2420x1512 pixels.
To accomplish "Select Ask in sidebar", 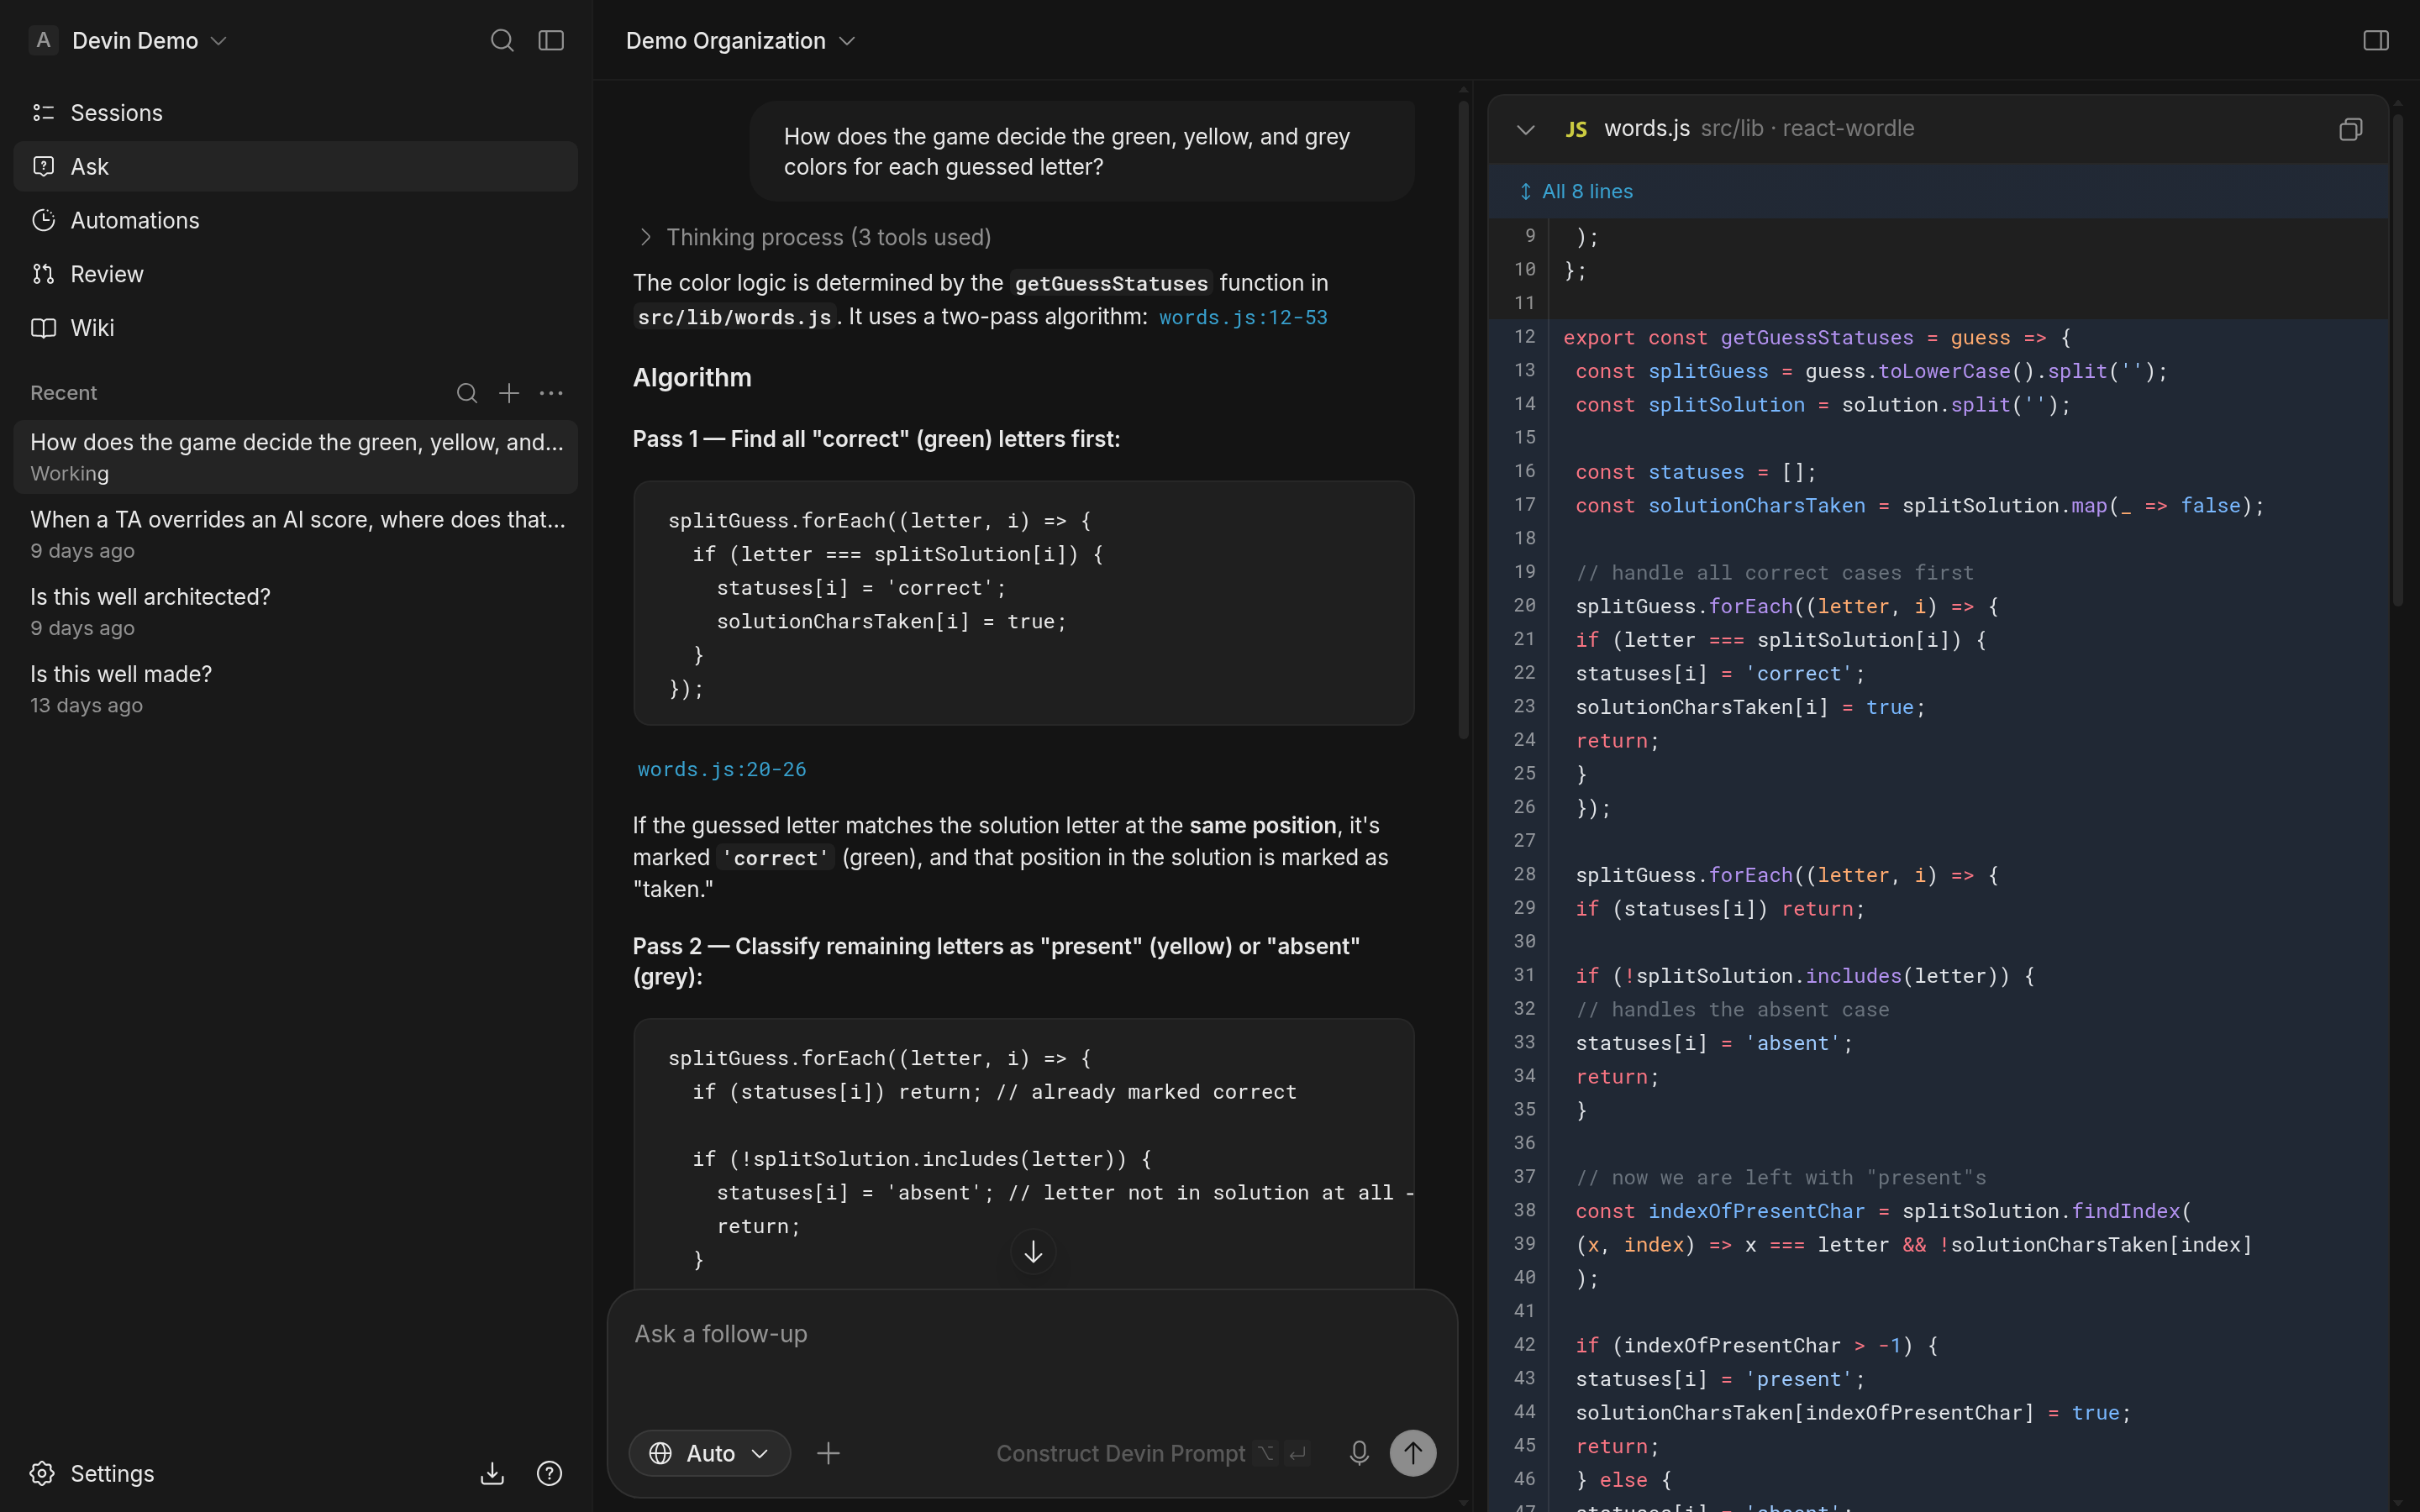I will click(295, 166).
